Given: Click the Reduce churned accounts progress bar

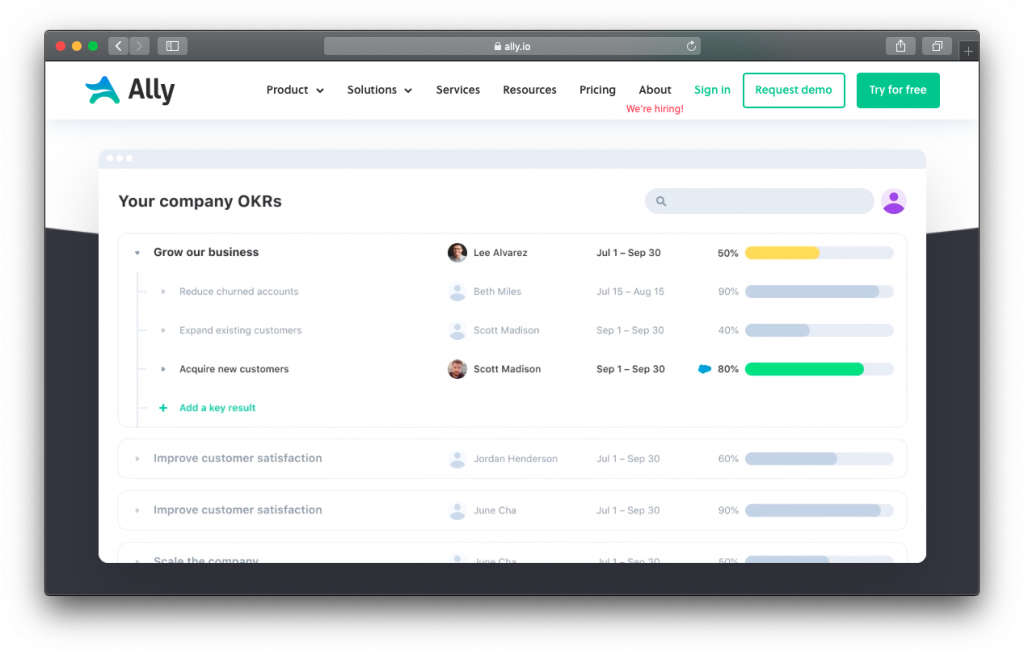Looking at the screenshot, I should (819, 292).
